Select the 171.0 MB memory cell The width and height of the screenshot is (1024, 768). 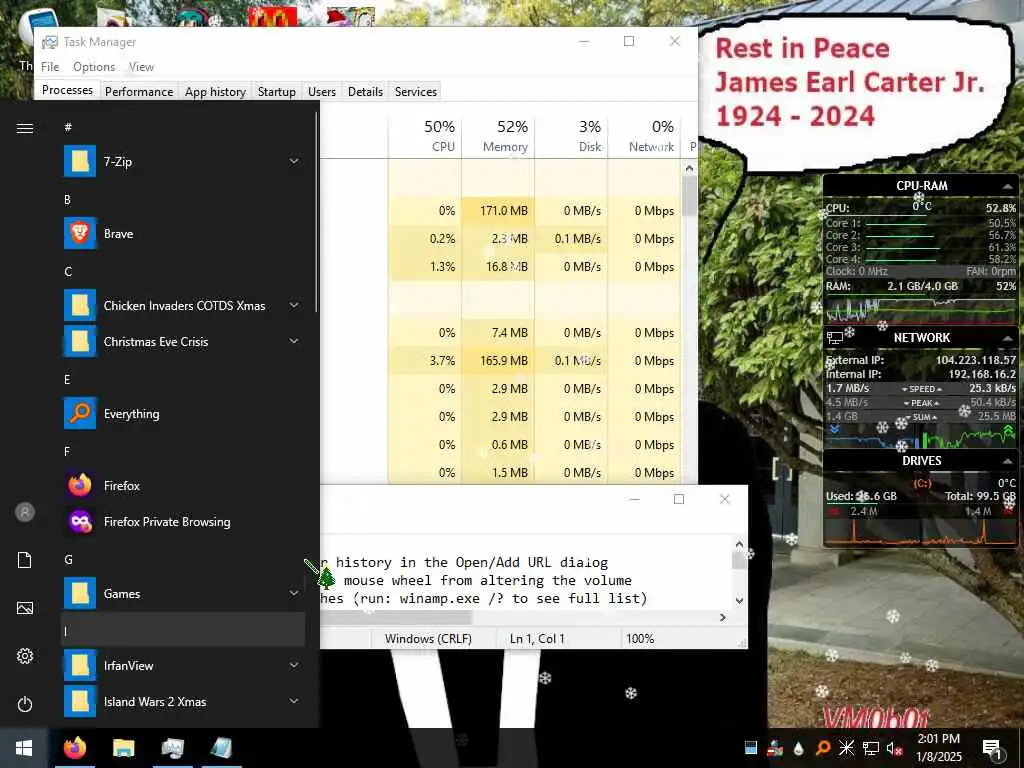click(x=498, y=211)
